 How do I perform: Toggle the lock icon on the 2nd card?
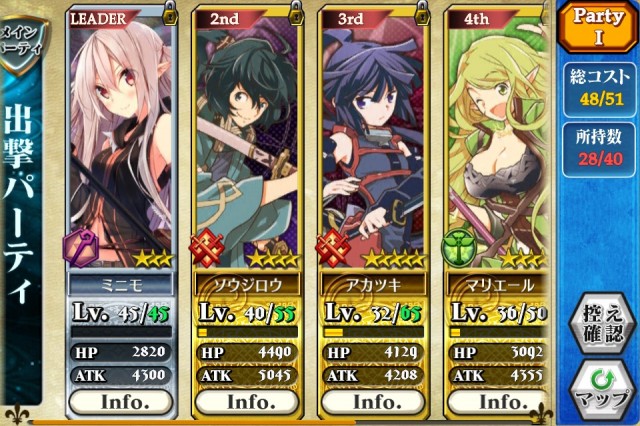tap(296, 13)
